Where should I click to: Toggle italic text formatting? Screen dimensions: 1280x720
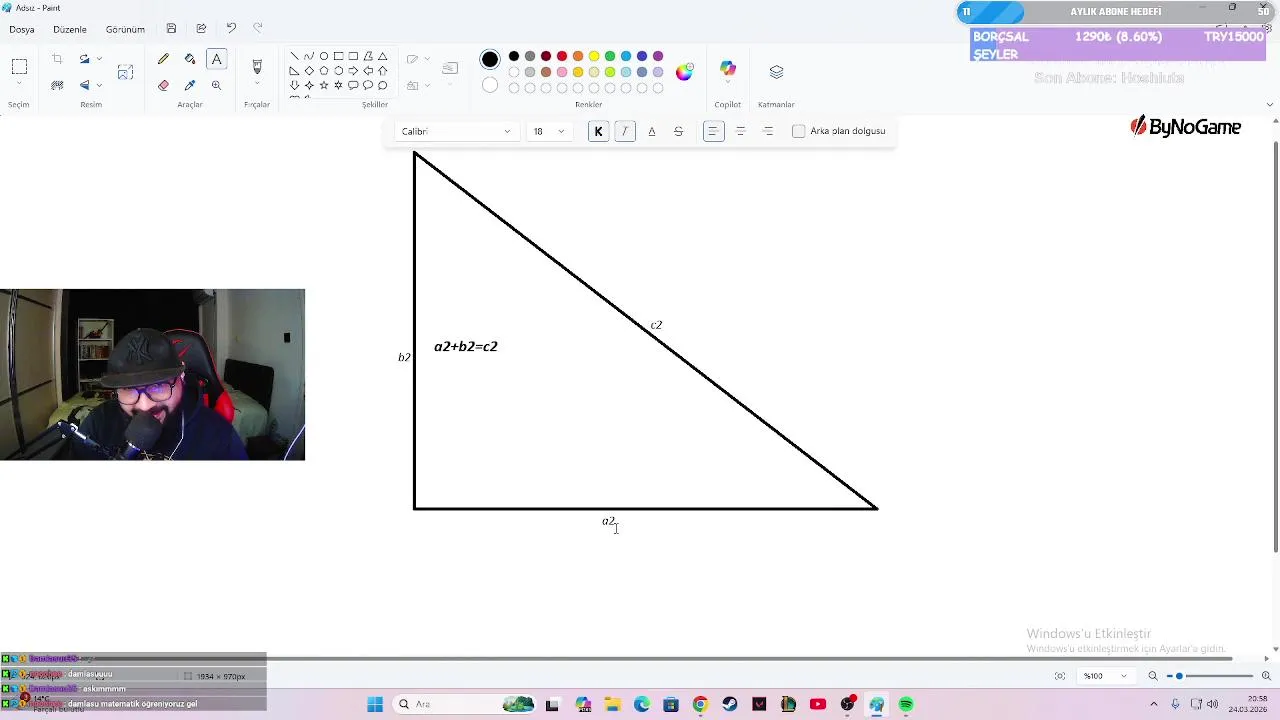[x=625, y=131]
